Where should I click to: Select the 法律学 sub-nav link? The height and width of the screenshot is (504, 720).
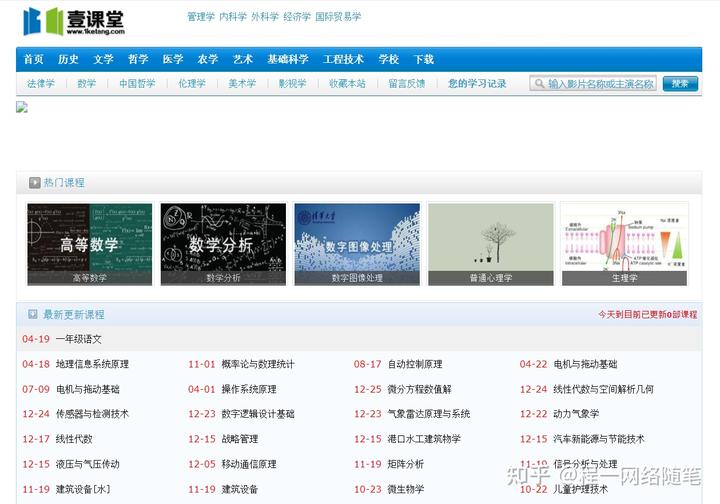[41, 84]
